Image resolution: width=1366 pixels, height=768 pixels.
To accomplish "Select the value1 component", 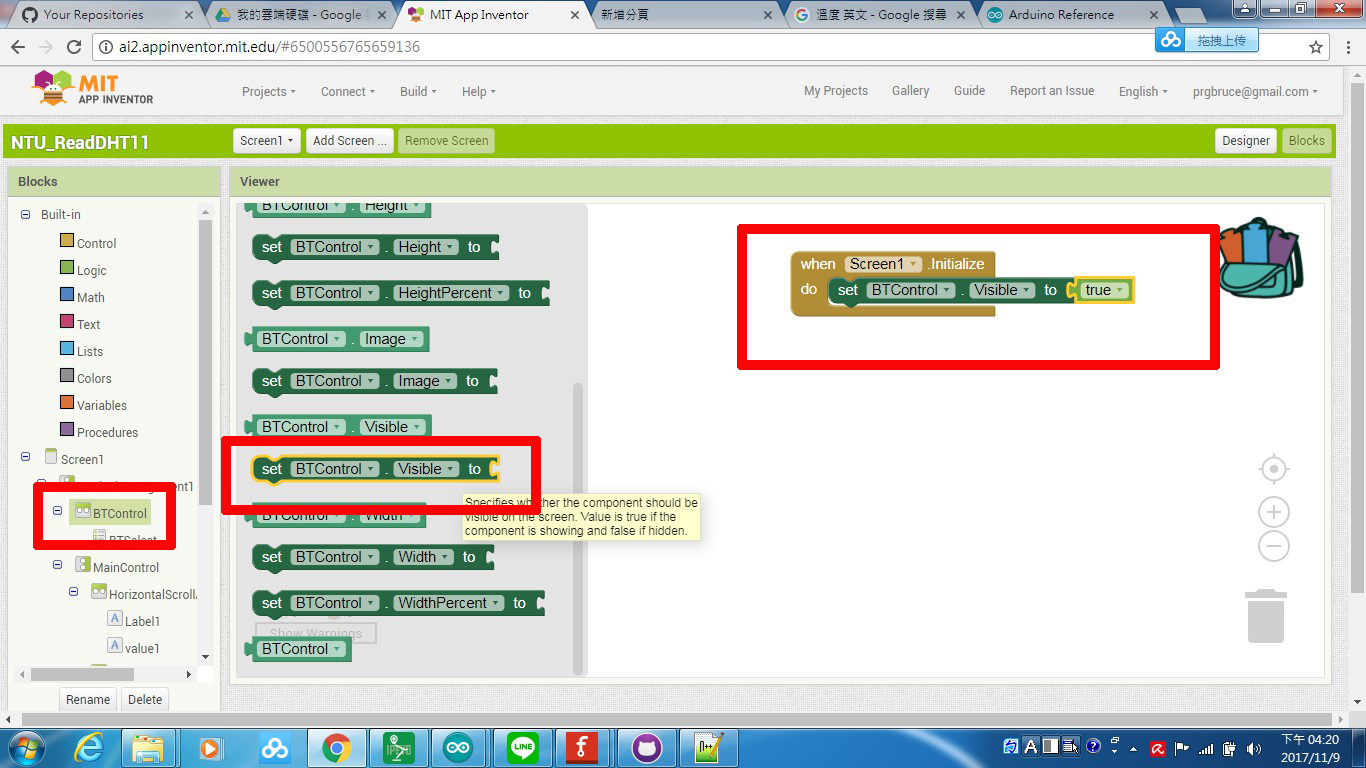I will [x=142, y=648].
